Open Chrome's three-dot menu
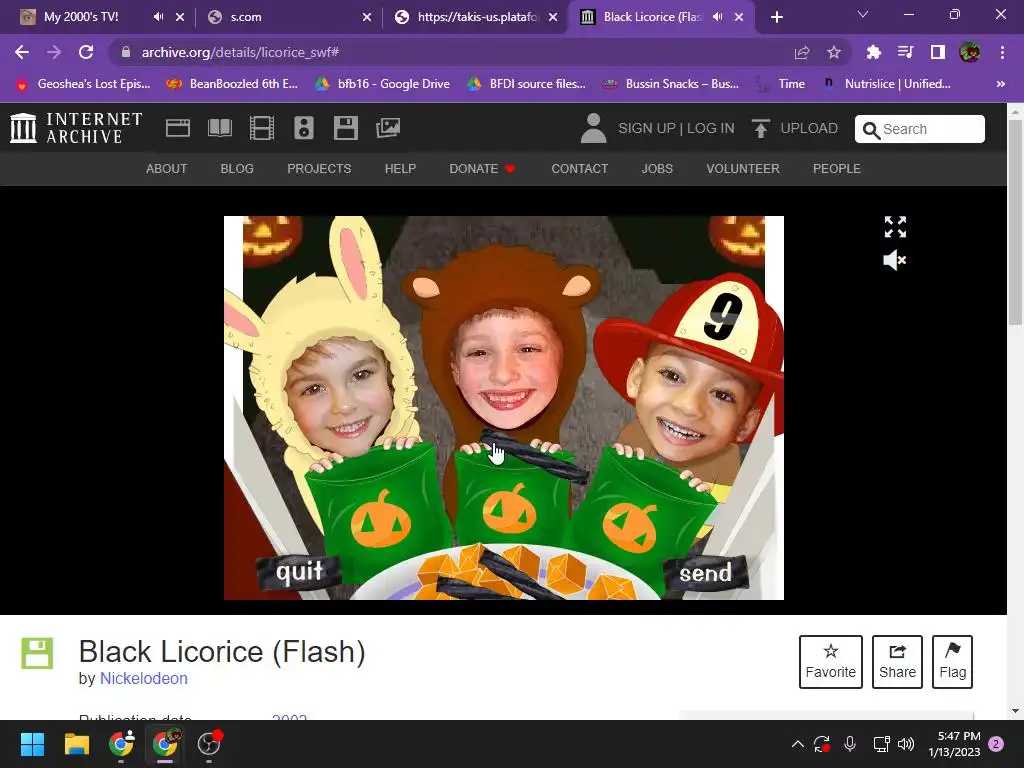Image resolution: width=1024 pixels, height=768 pixels. click(1002, 52)
